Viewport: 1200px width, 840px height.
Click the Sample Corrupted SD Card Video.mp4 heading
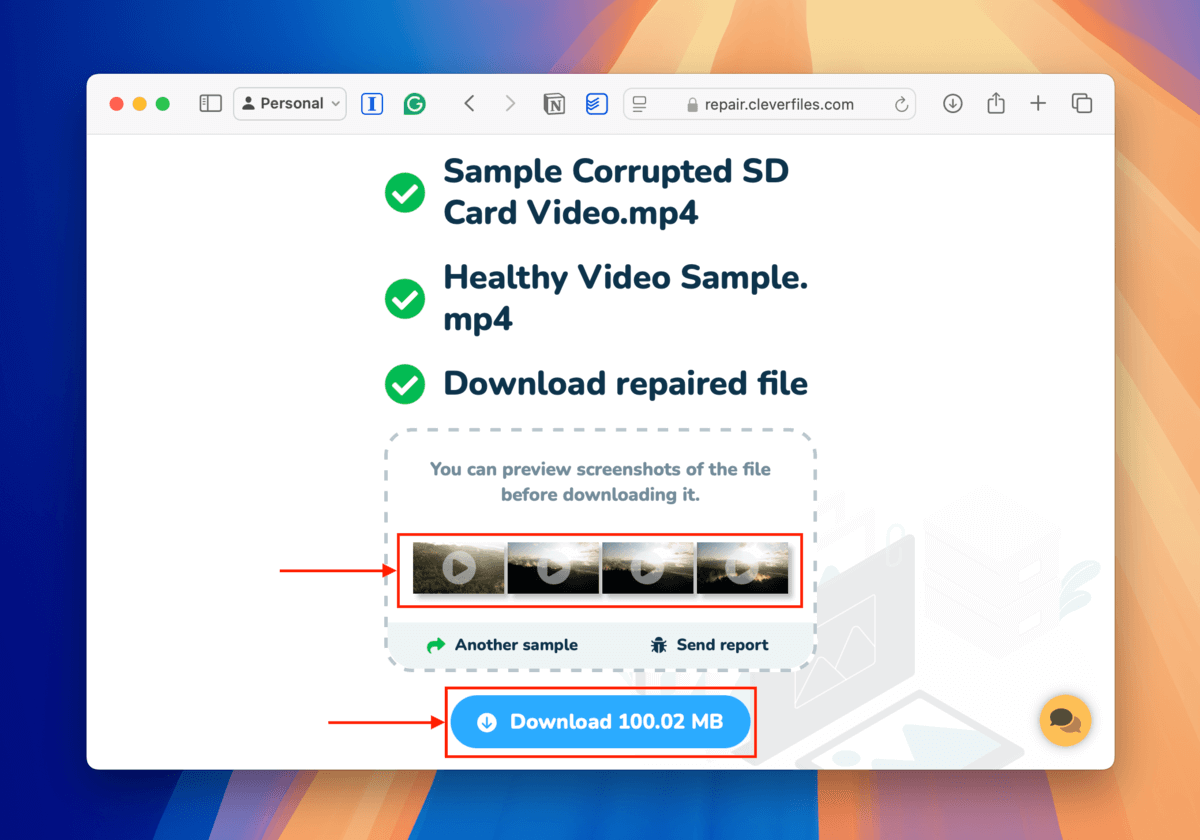point(616,192)
